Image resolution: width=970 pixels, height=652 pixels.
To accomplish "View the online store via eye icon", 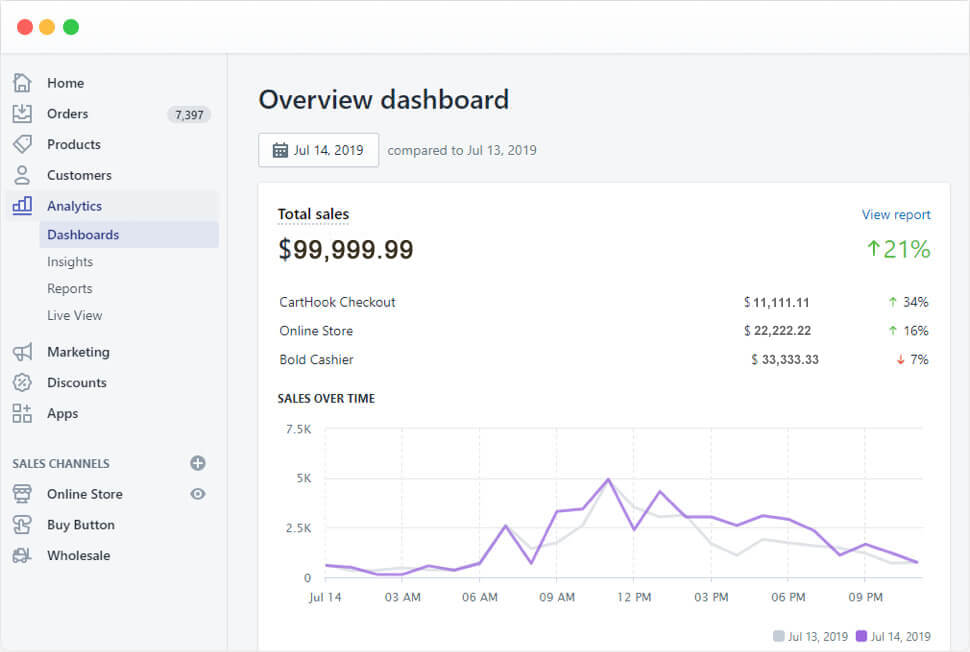I will (198, 494).
